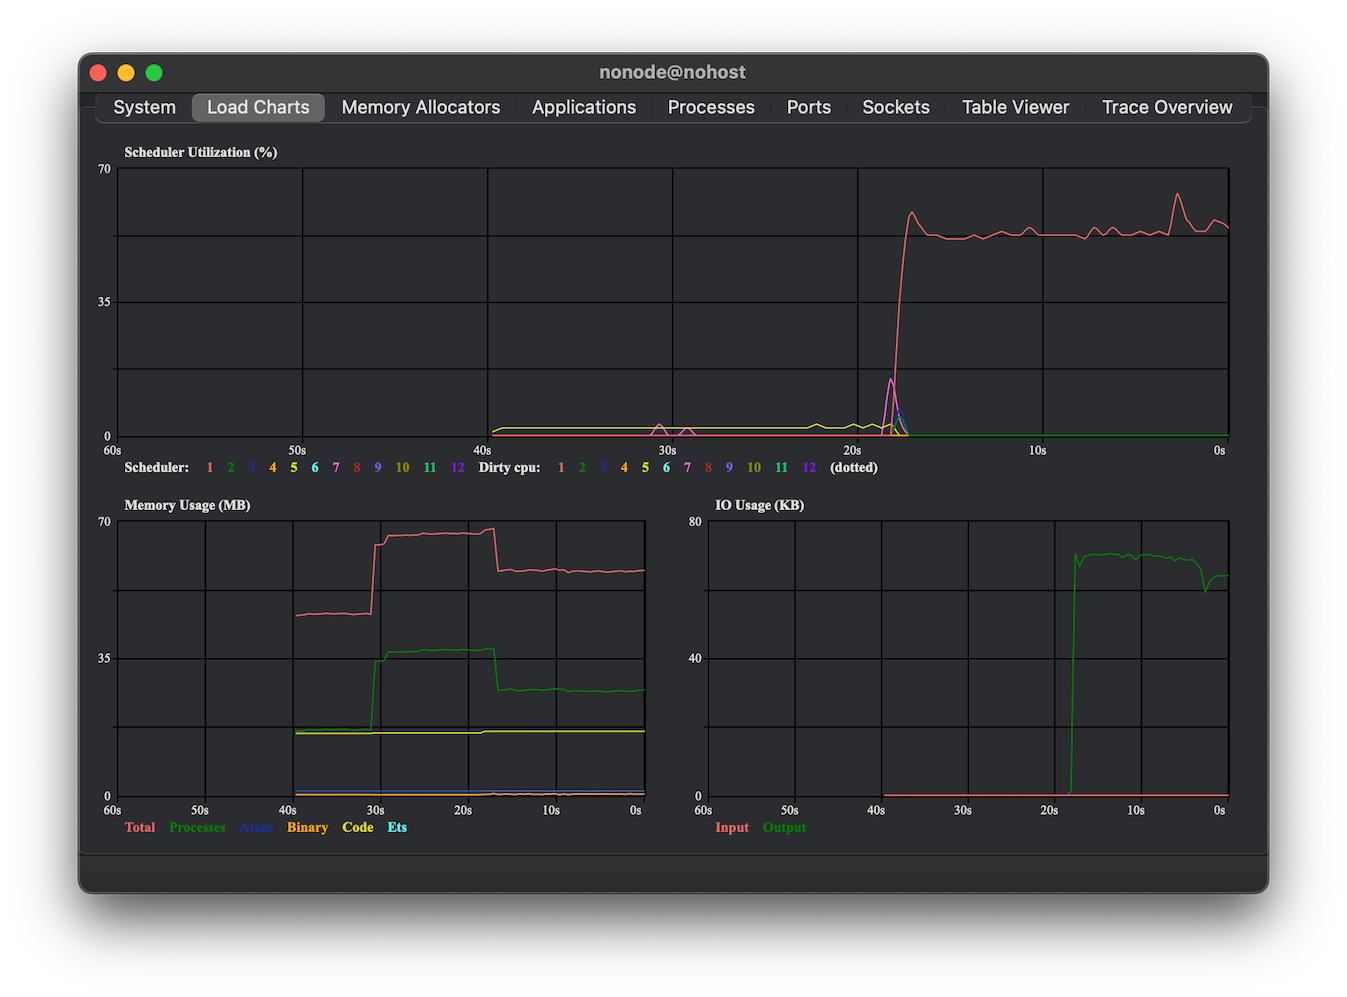Screen dimensions: 1347x997
Task: Click Dirty cpu legend number 6
Action: point(666,467)
